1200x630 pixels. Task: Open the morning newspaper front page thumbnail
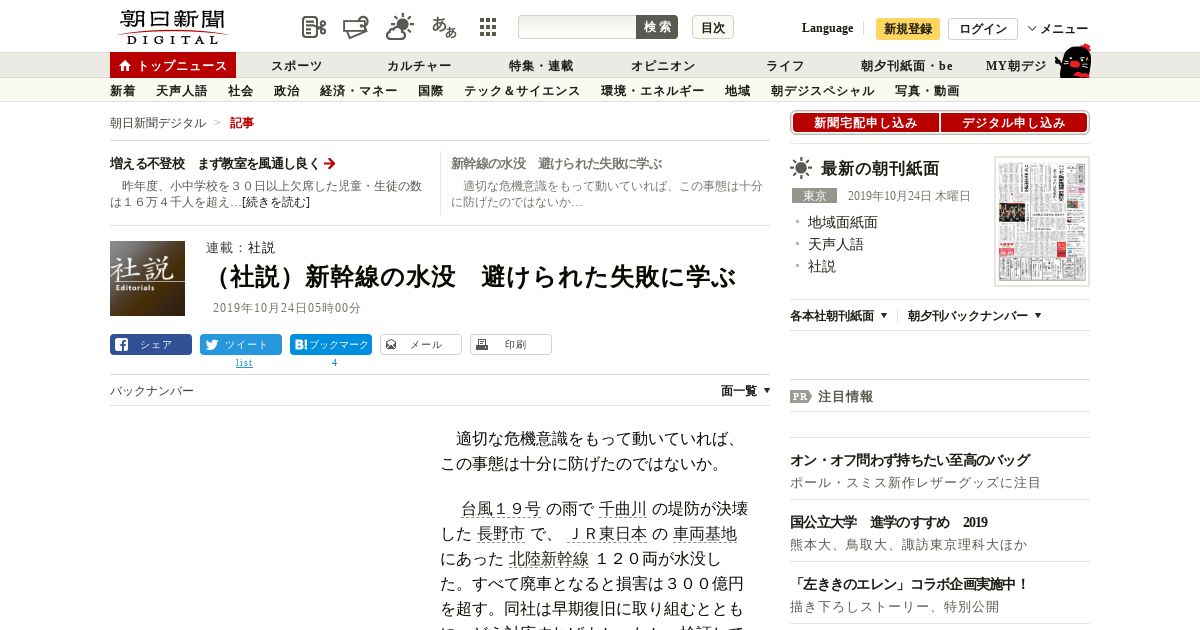[1042, 221]
